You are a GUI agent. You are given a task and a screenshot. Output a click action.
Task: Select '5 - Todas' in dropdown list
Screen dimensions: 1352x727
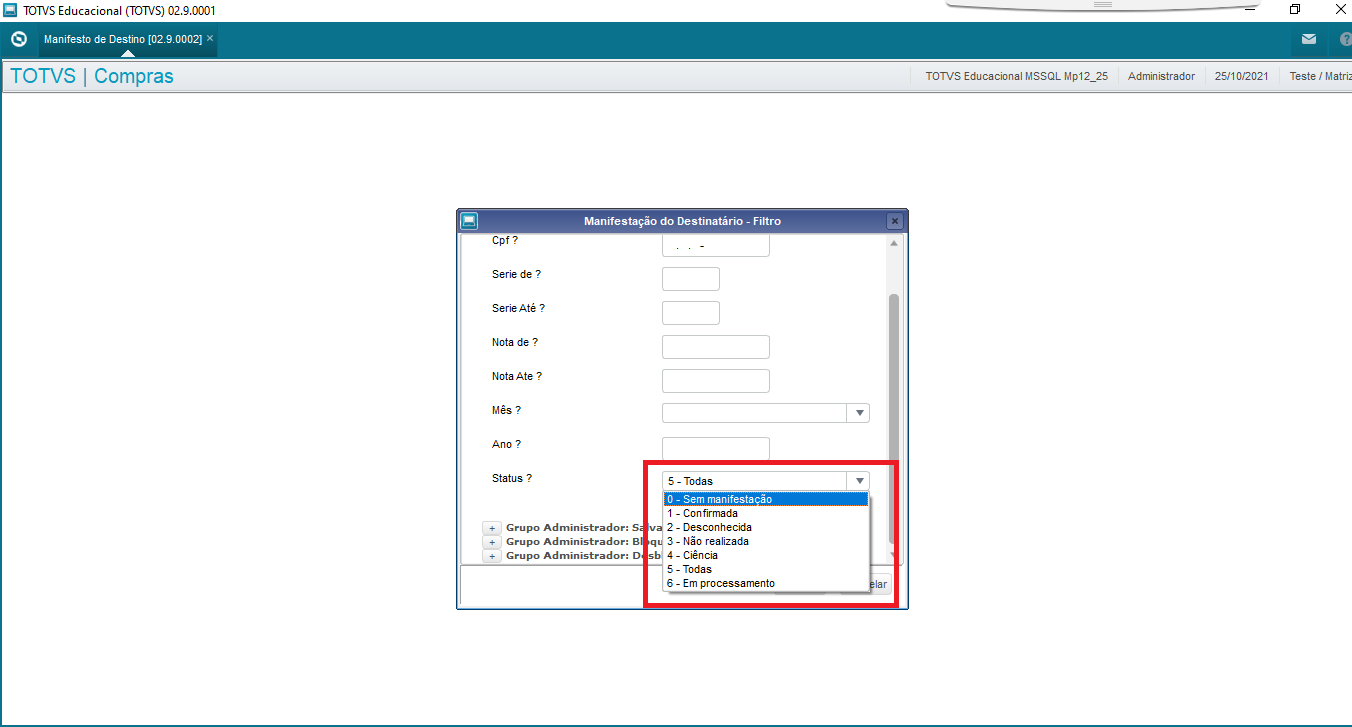coord(765,569)
